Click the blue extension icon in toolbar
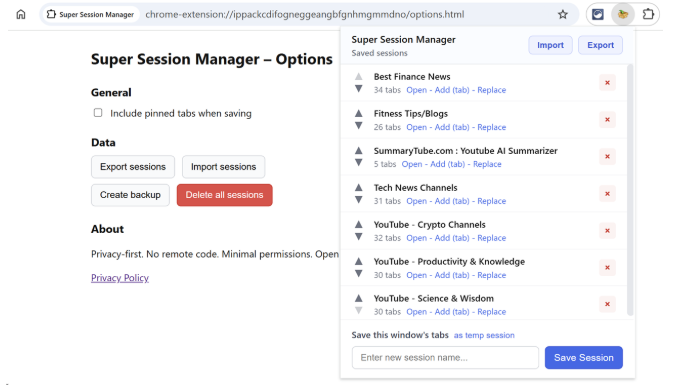Image resolution: width=675 pixels, height=385 pixels. 598,14
